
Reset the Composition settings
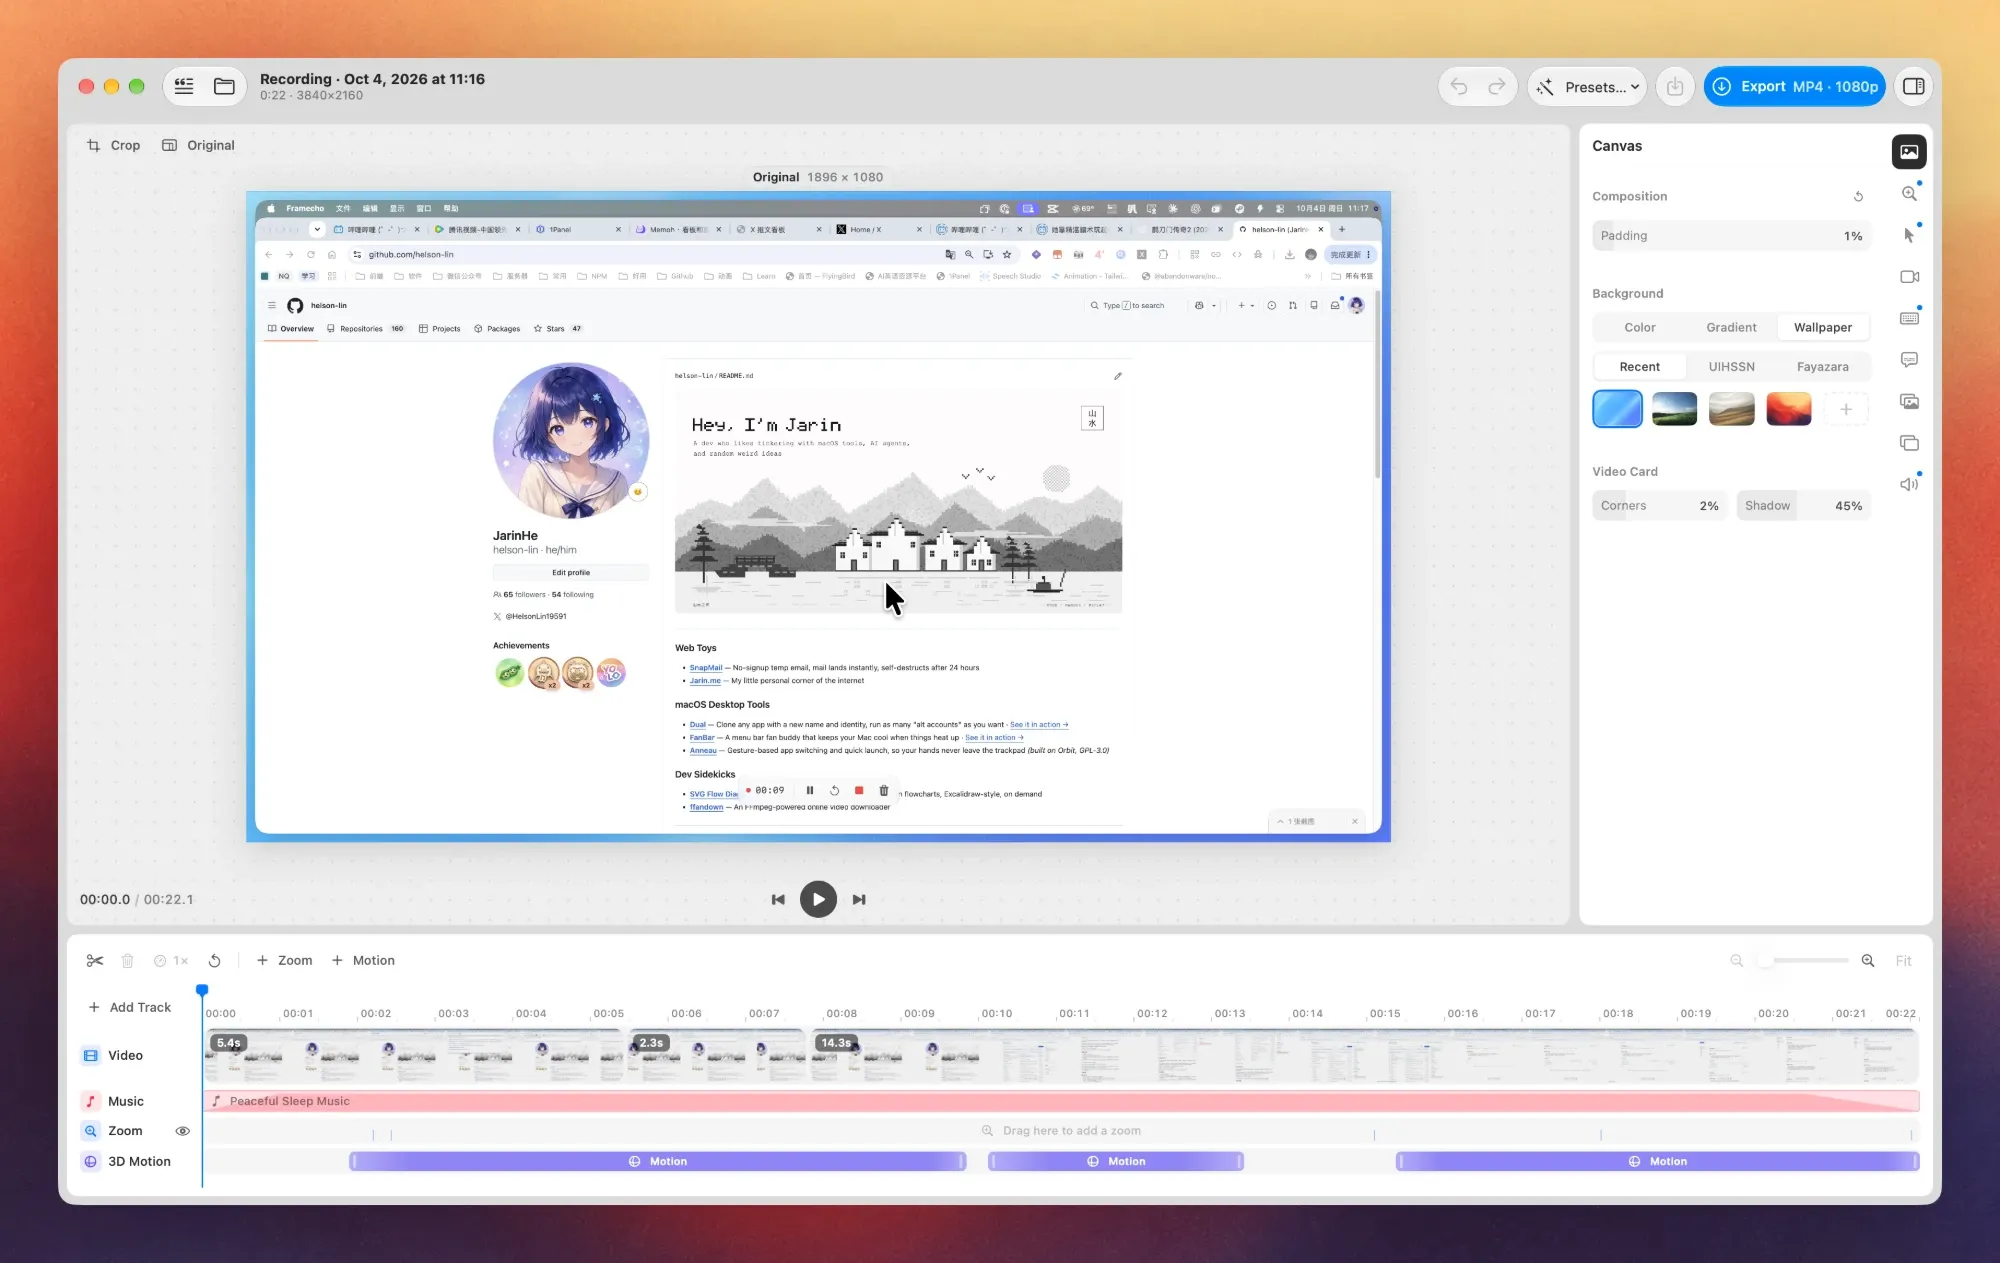pos(1858,197)
